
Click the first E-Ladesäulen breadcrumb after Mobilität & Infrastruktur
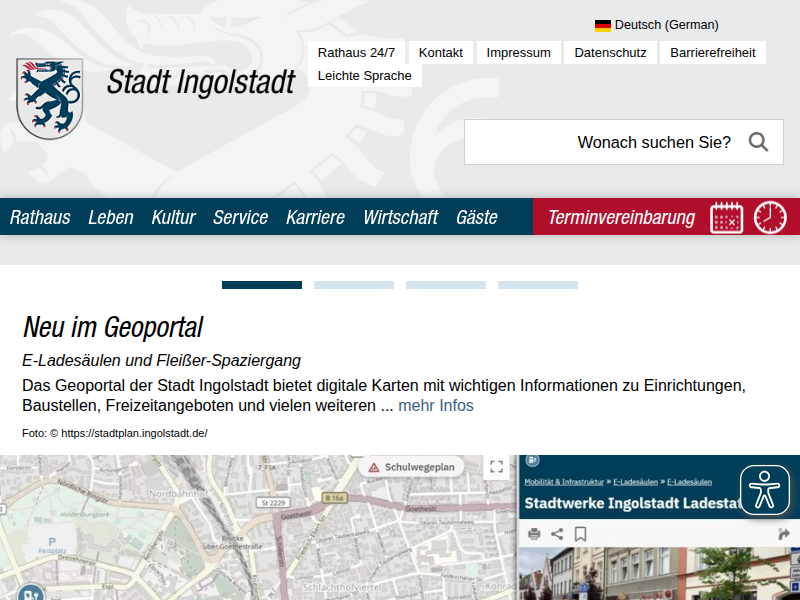pyautogui.click(x=635, y=482)
